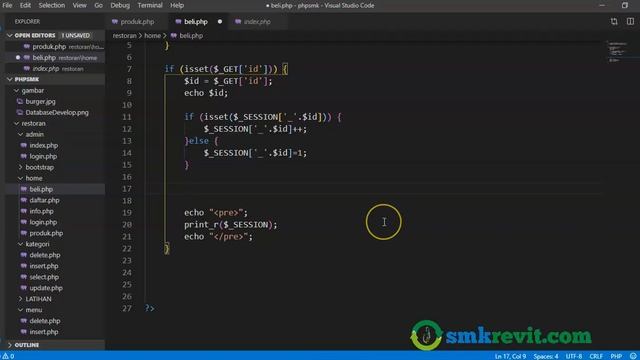
Task: Open index.php under admin folder
Action: [43, 145]
